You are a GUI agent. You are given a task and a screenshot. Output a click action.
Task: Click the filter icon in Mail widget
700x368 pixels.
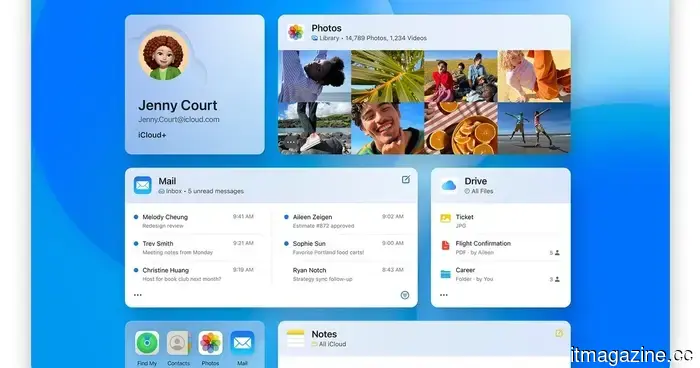point(405,295)
